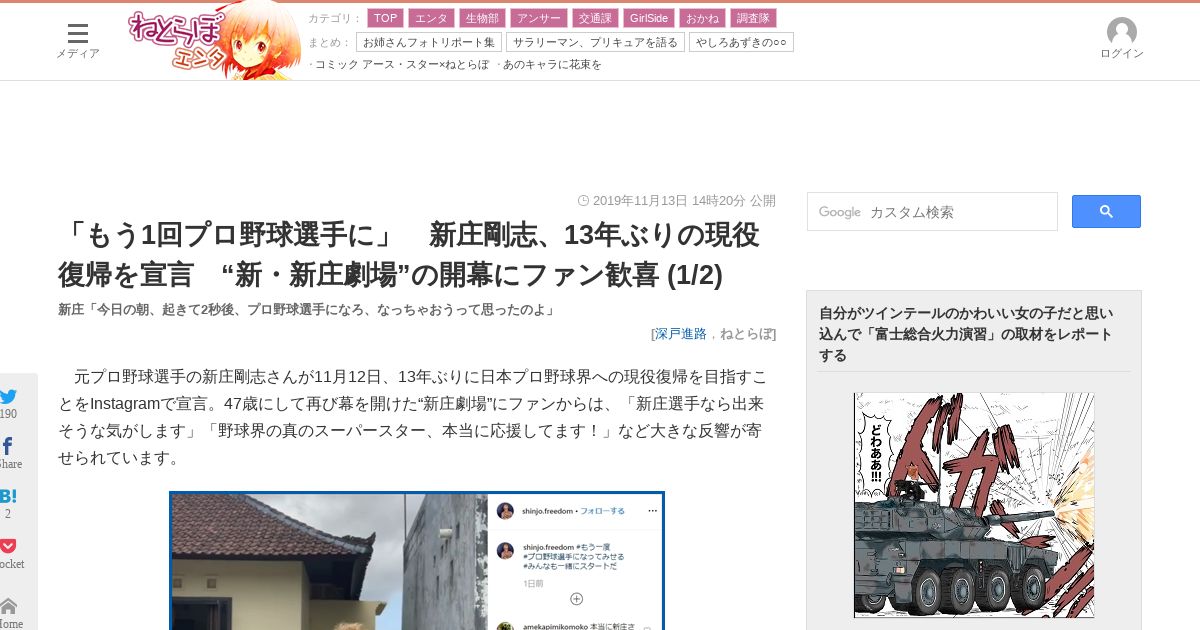This screenshot has height=630, width=1200.
Task: Focus the Google カスタム検索 input field
Action: [932, 212]
